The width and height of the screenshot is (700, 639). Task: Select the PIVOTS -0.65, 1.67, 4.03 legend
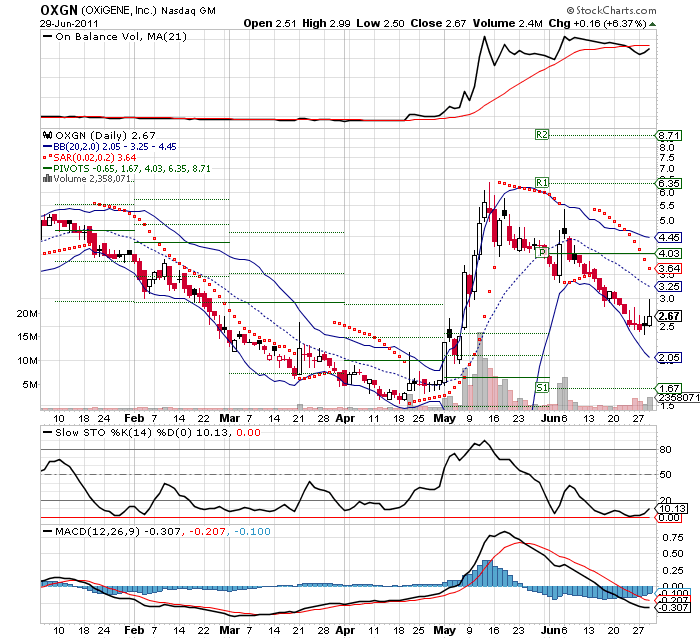[132, 169]
